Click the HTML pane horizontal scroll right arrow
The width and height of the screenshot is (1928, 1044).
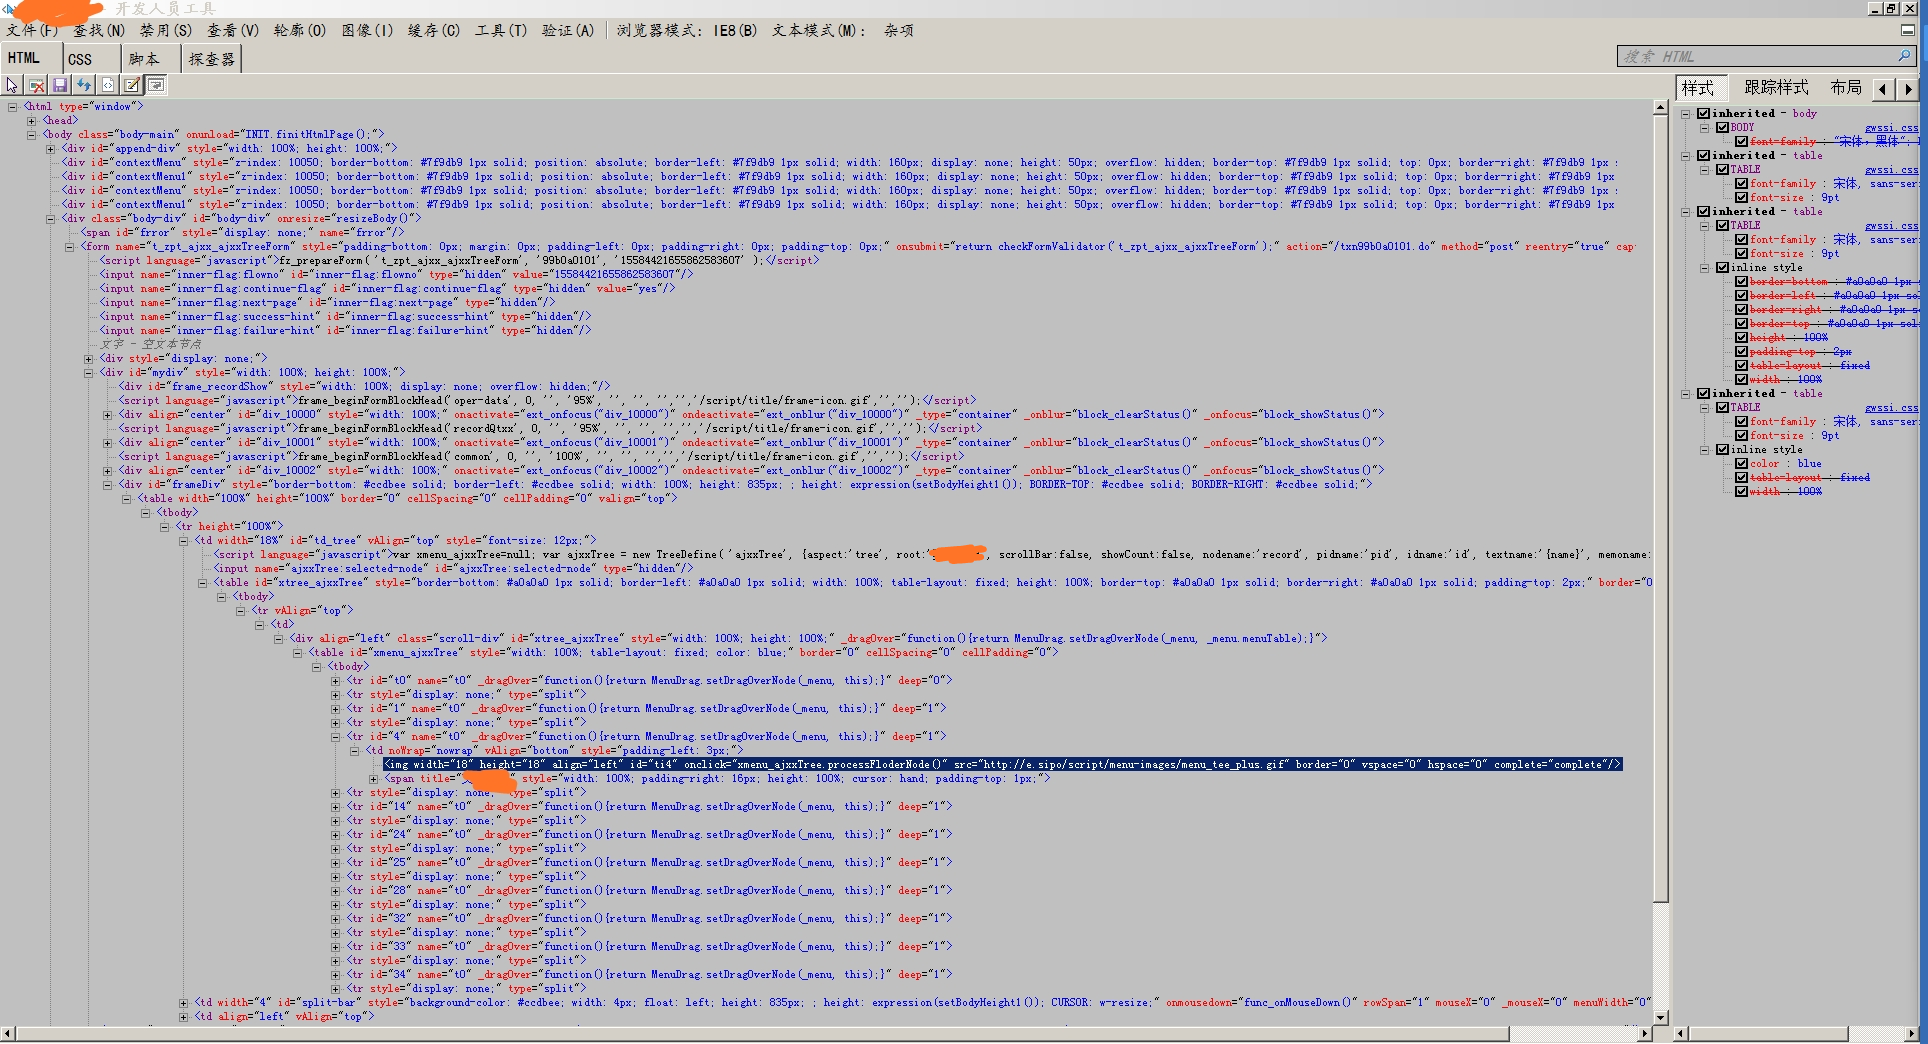(1645, 1033)
